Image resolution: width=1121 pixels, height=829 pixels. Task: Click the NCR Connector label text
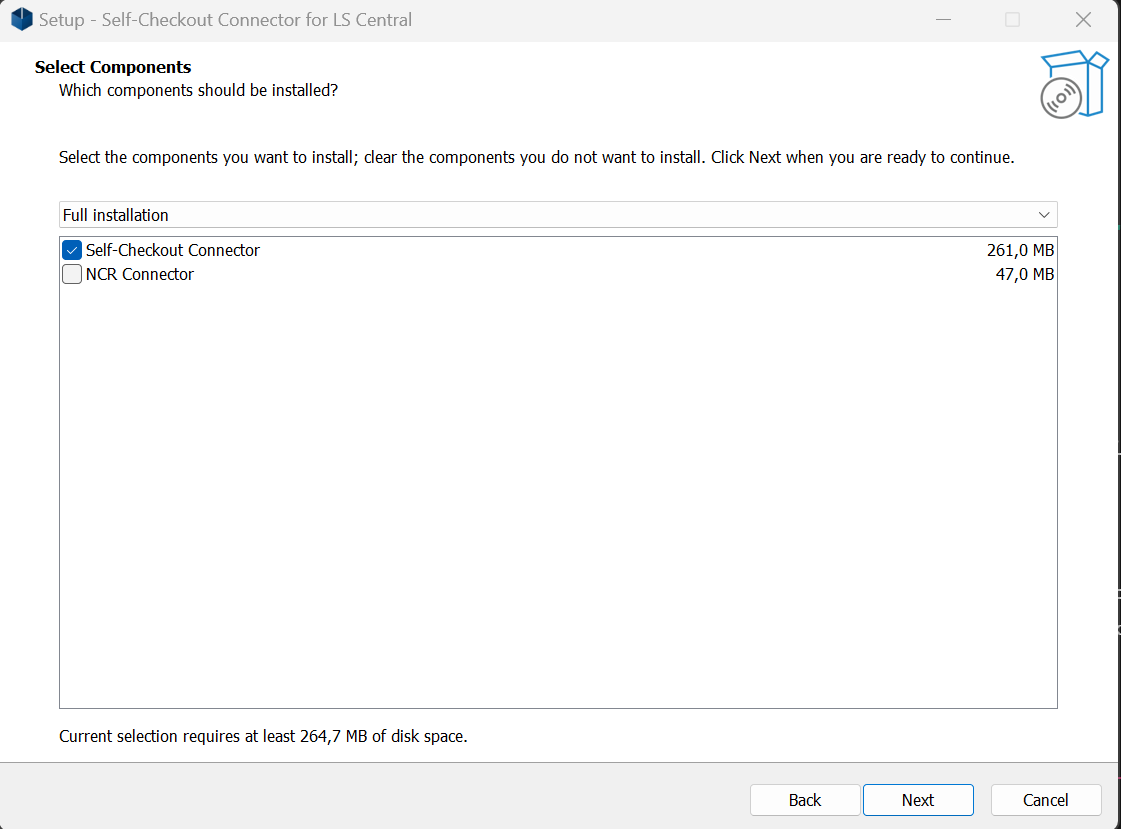pos(140,274)
